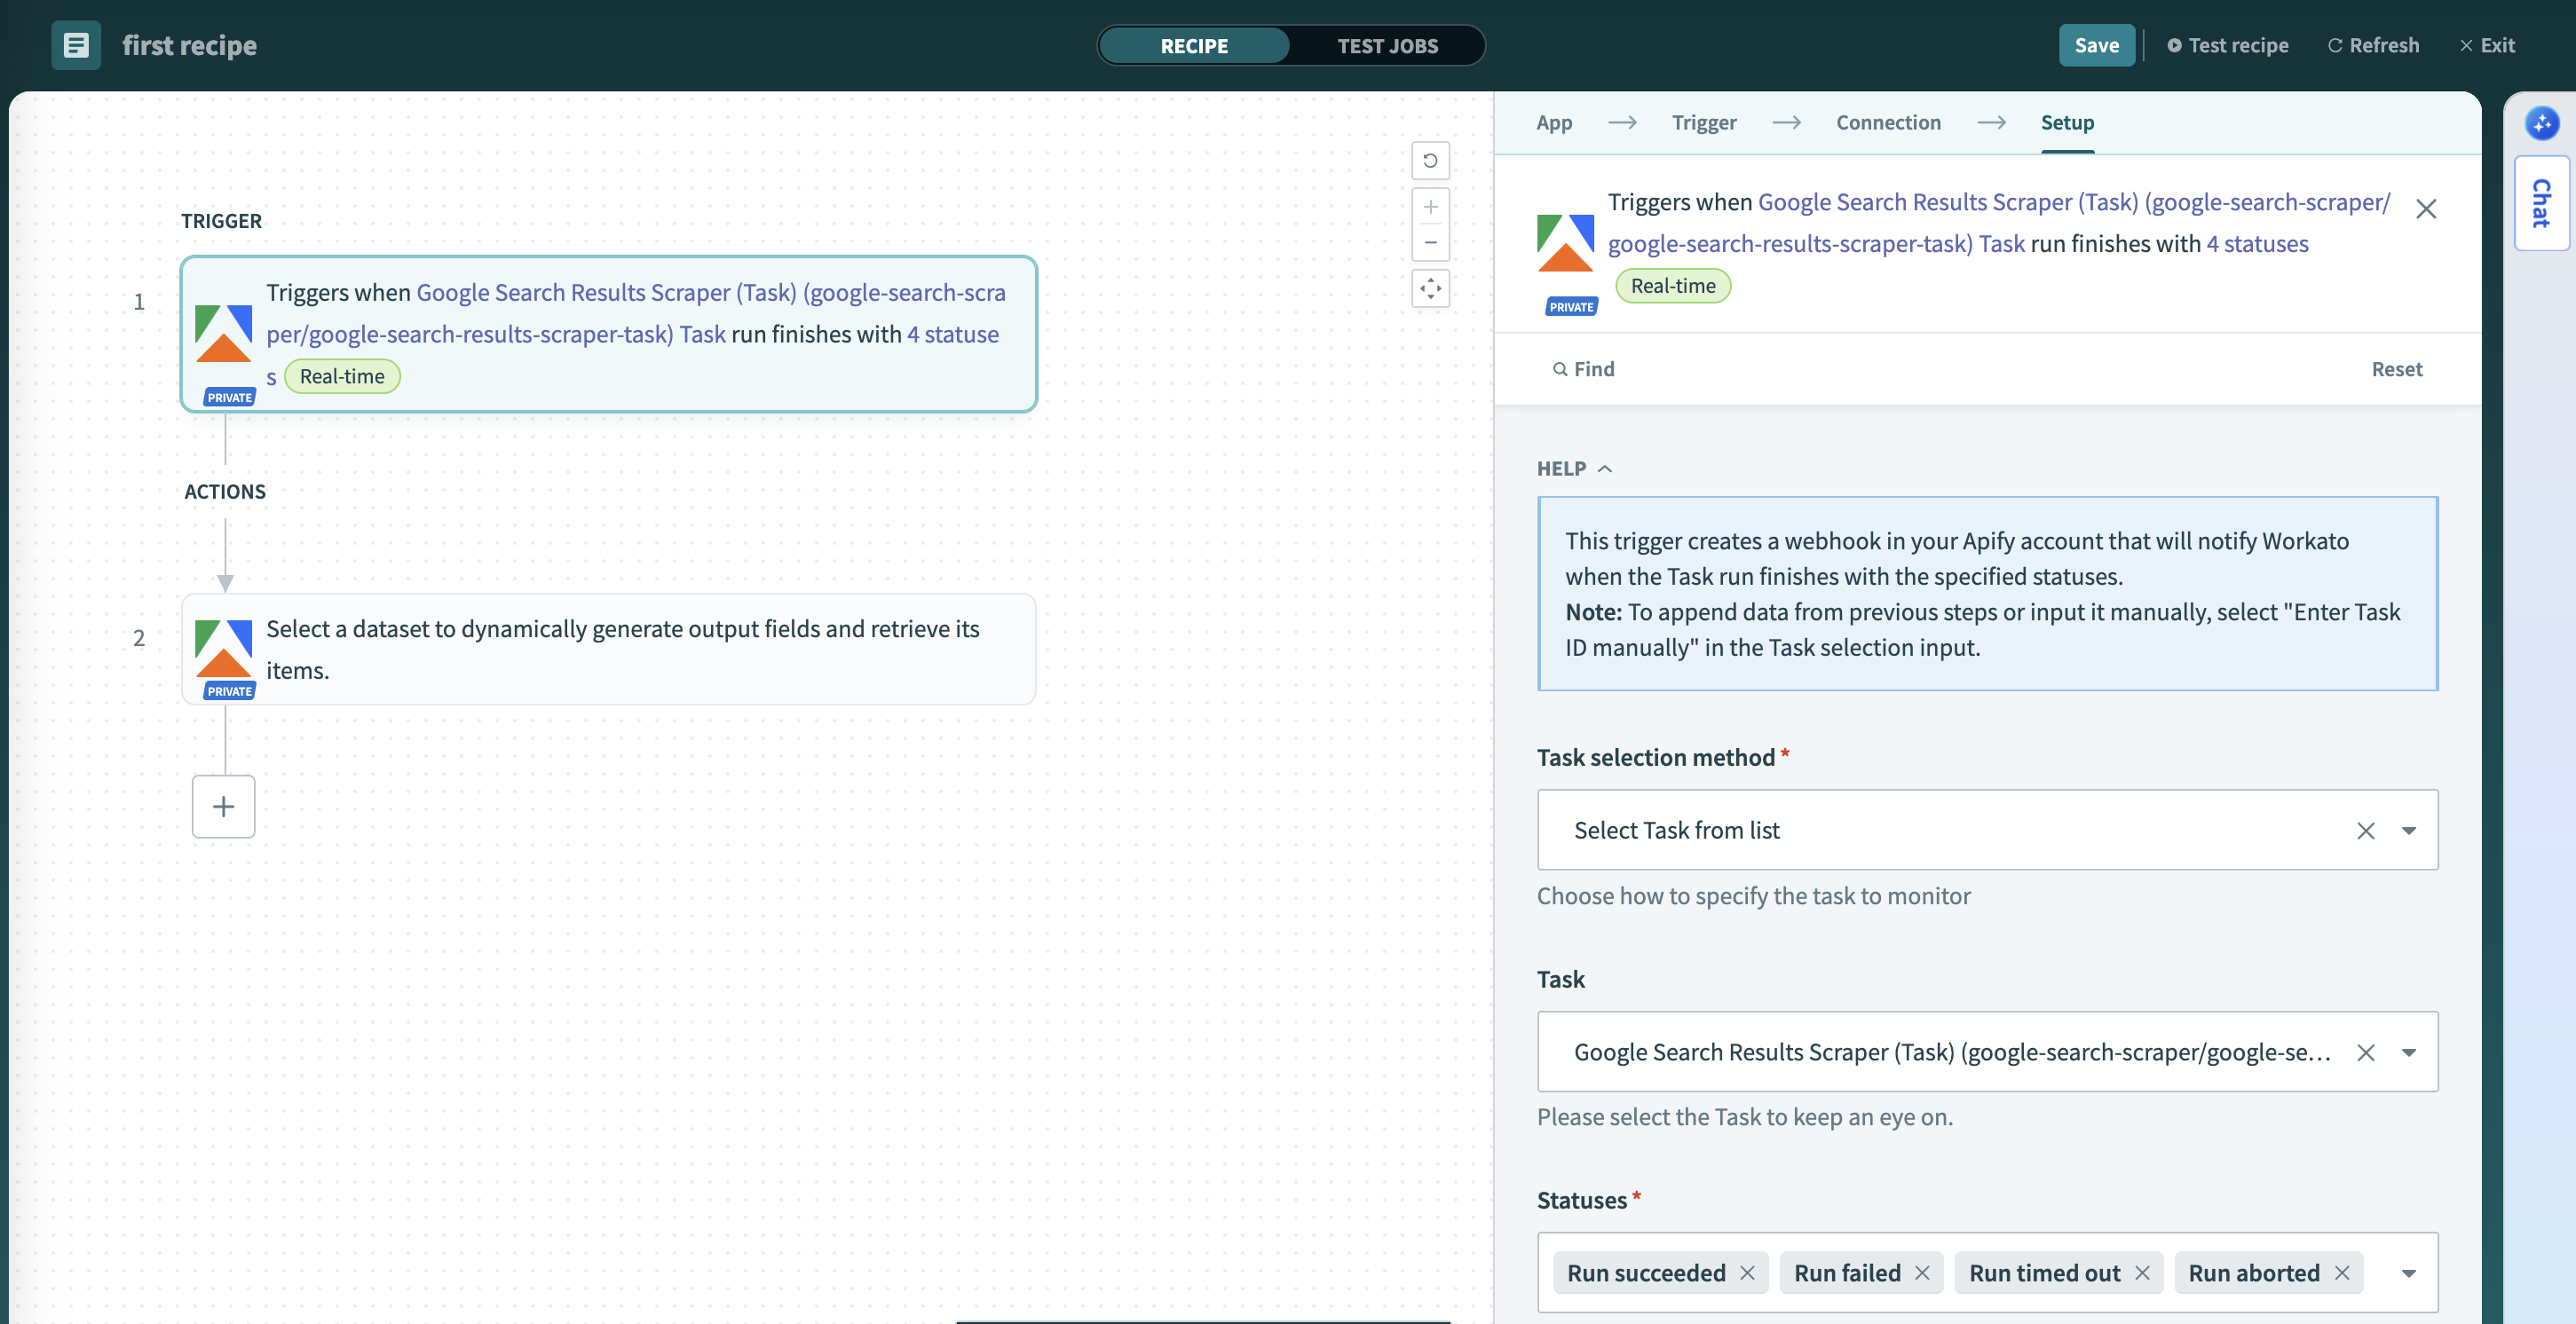The image size is (2576, 1324).
Task: Click the recipe document icon in the header
Action: [x=76, y=45]
